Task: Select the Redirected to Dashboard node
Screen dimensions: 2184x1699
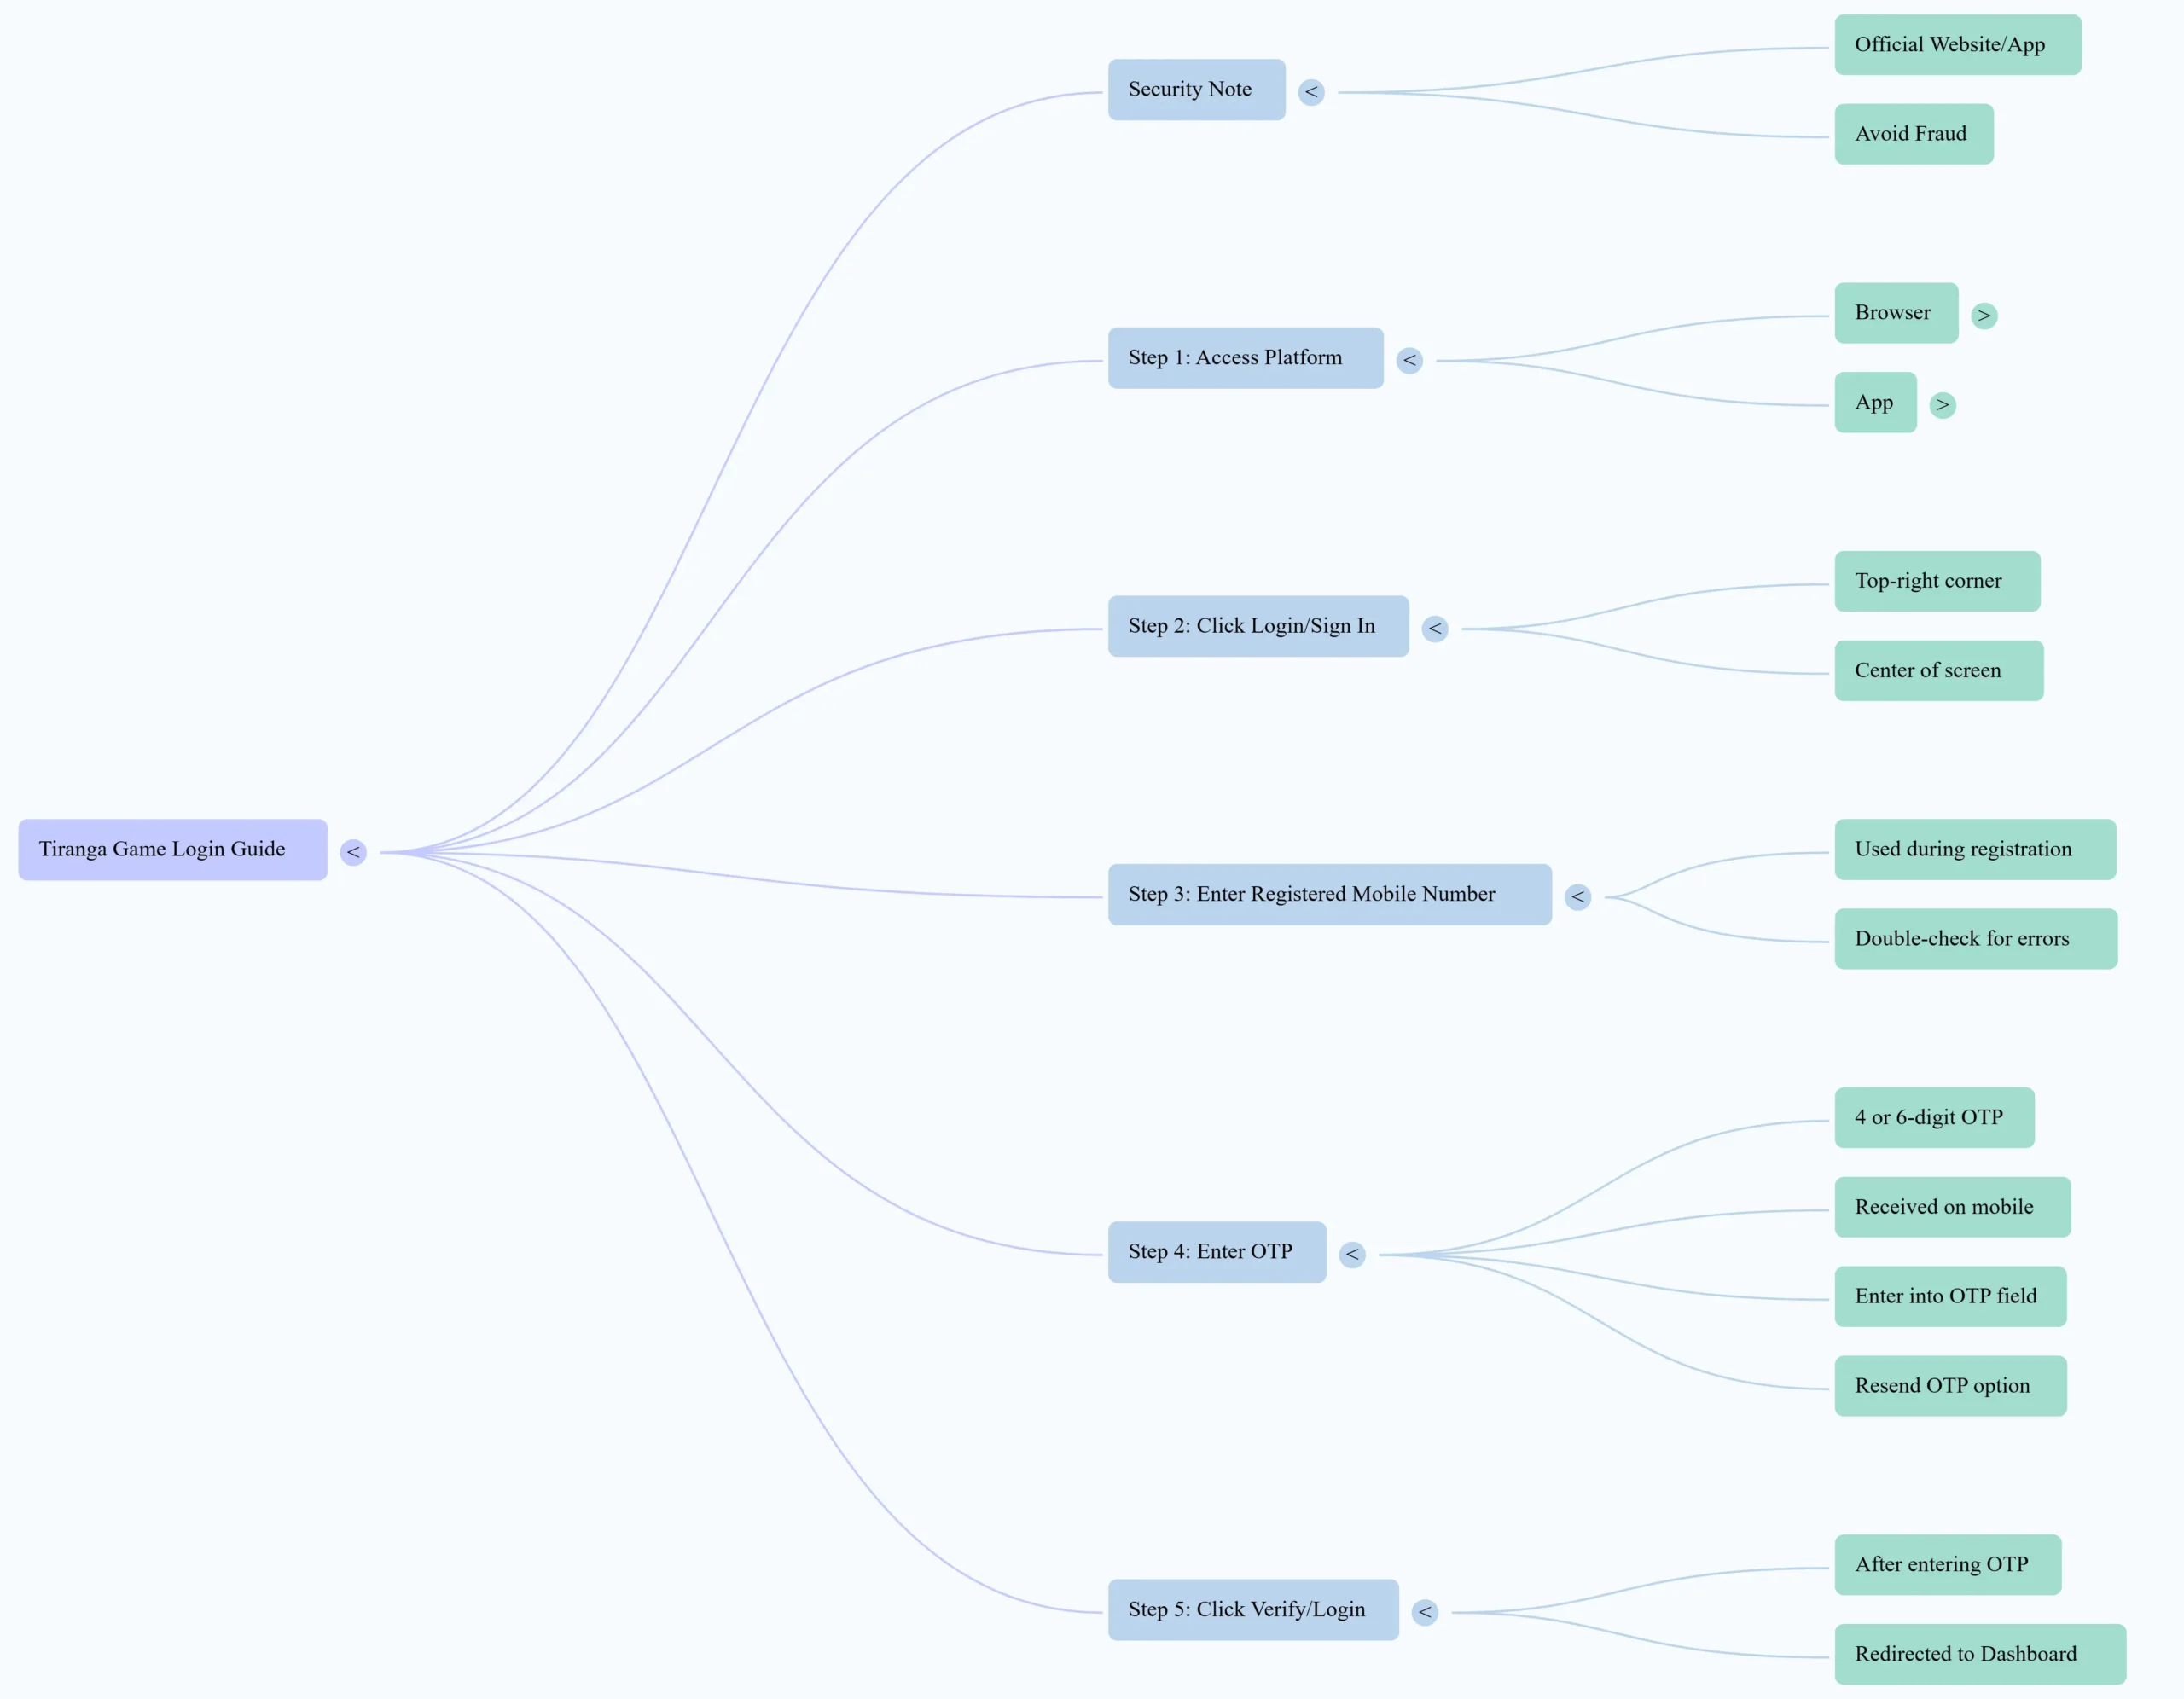Action: click(x=1980, y=1654)
